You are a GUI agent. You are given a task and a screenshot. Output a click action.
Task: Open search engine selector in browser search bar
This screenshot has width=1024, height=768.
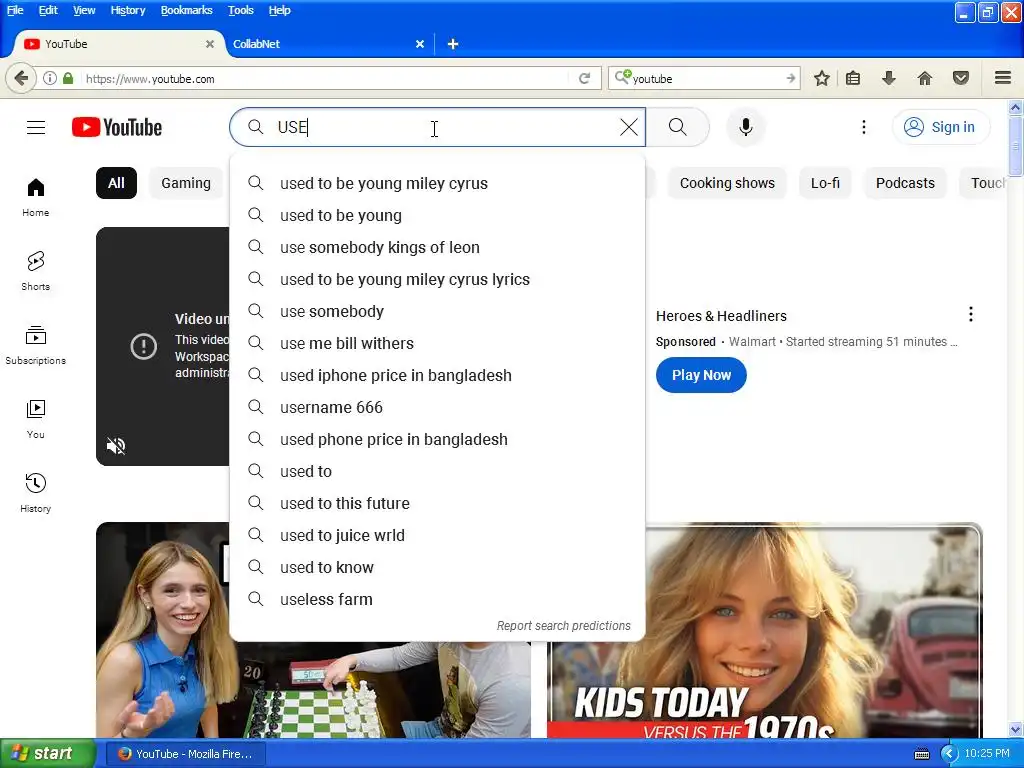click(x=623, y=78)
